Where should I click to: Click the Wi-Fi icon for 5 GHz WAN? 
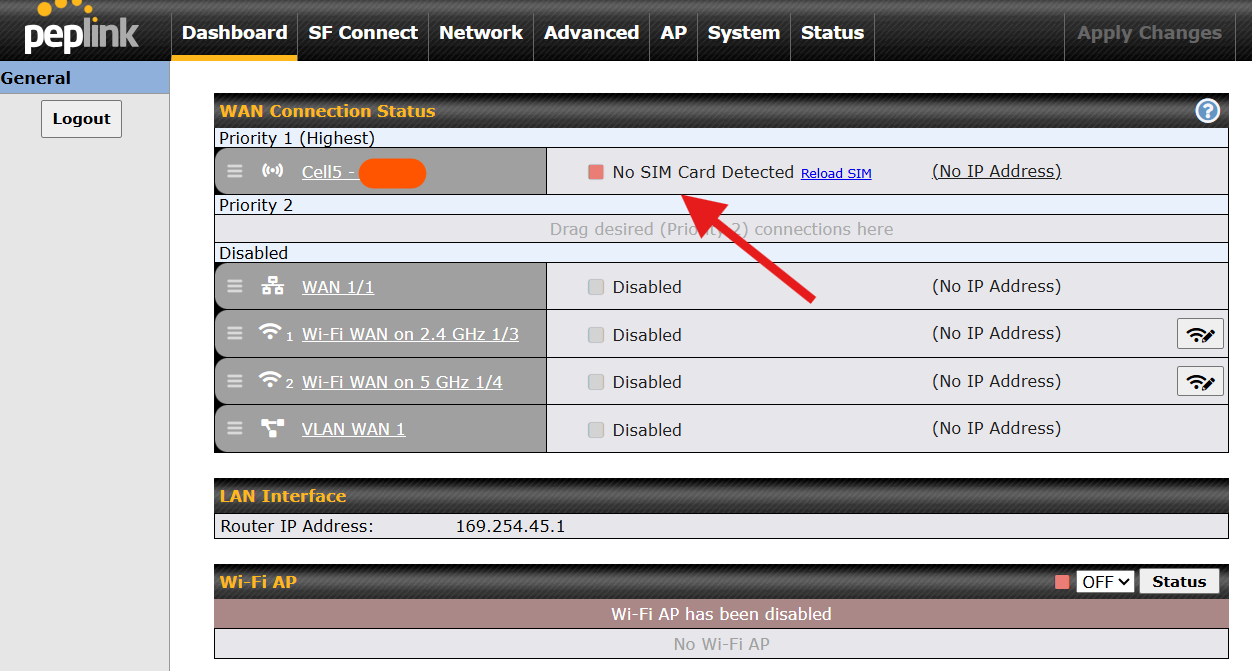[x=269, y=380]
